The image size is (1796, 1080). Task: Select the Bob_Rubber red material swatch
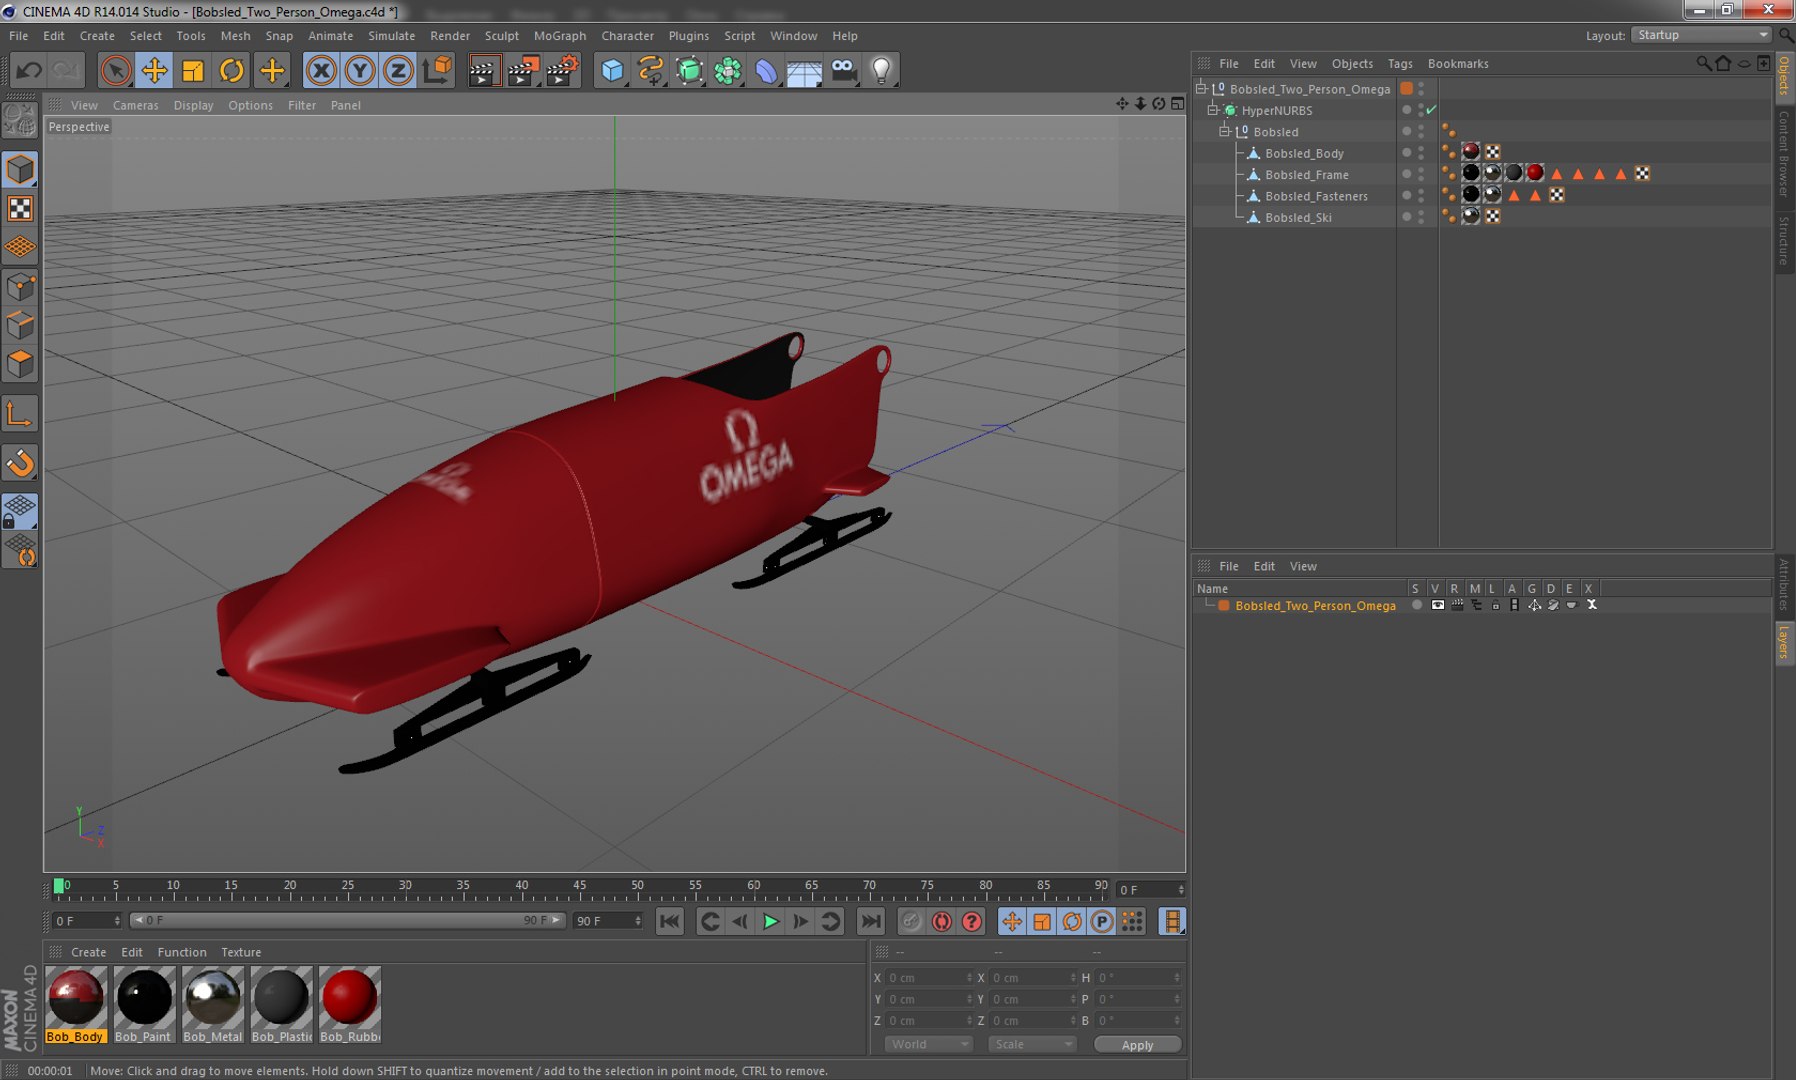[x=350, y=1004]
